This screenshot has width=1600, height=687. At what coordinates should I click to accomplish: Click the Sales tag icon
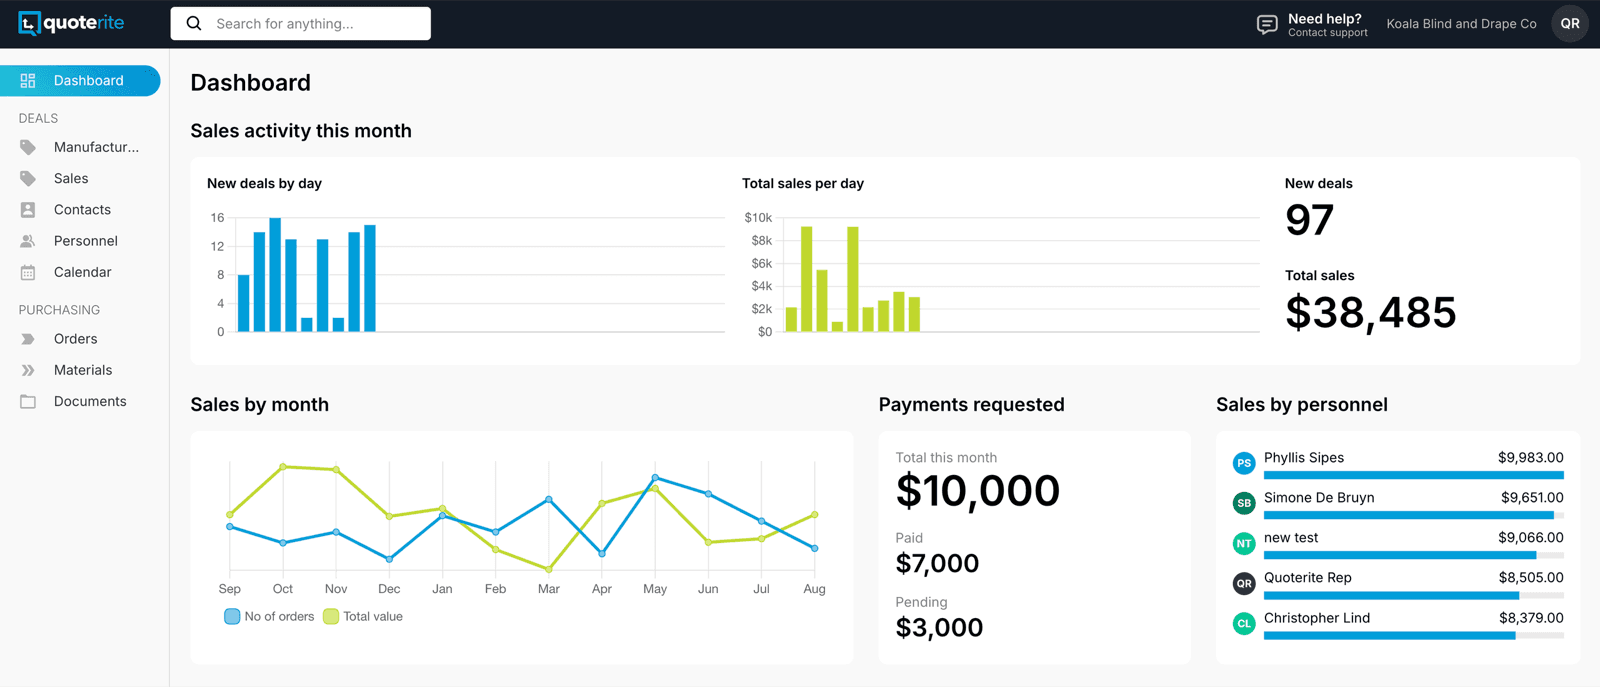[x=28, y=178]
